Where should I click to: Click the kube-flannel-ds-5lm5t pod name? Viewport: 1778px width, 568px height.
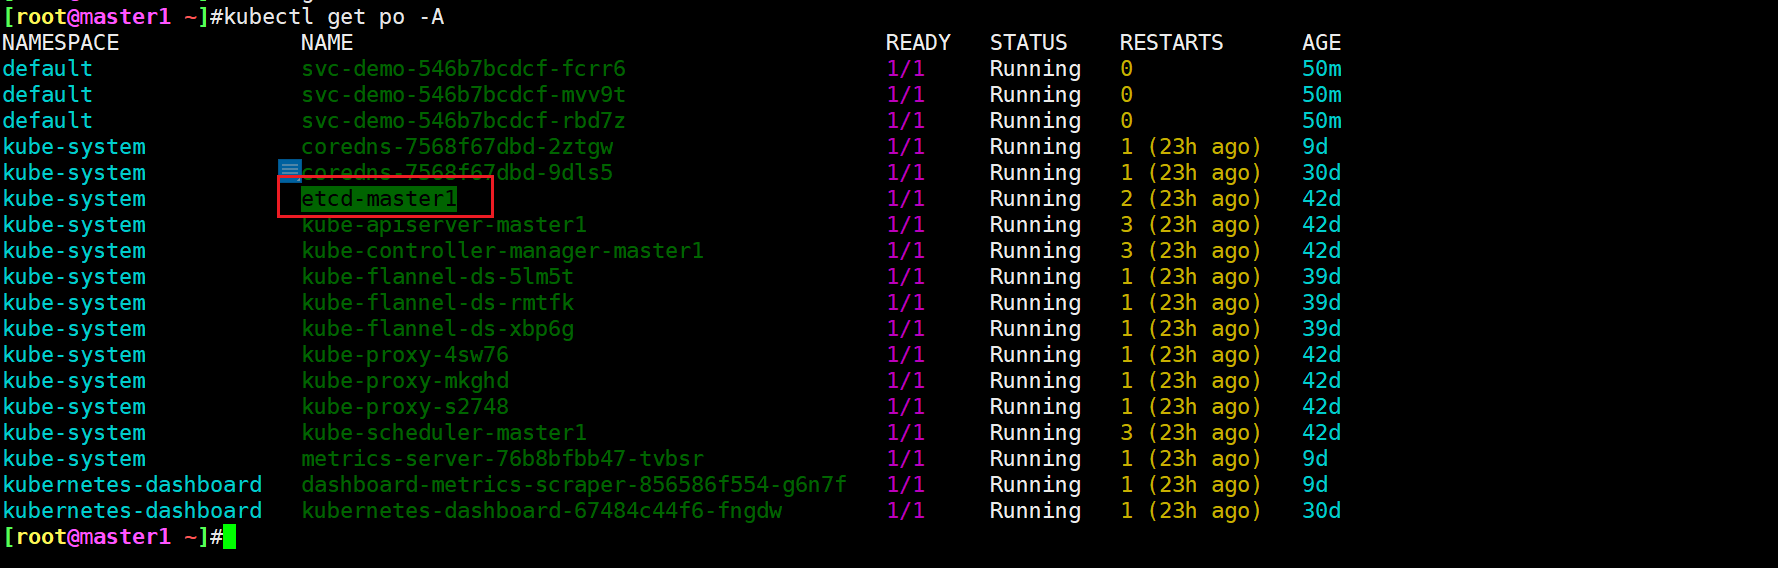click(437, 277)
